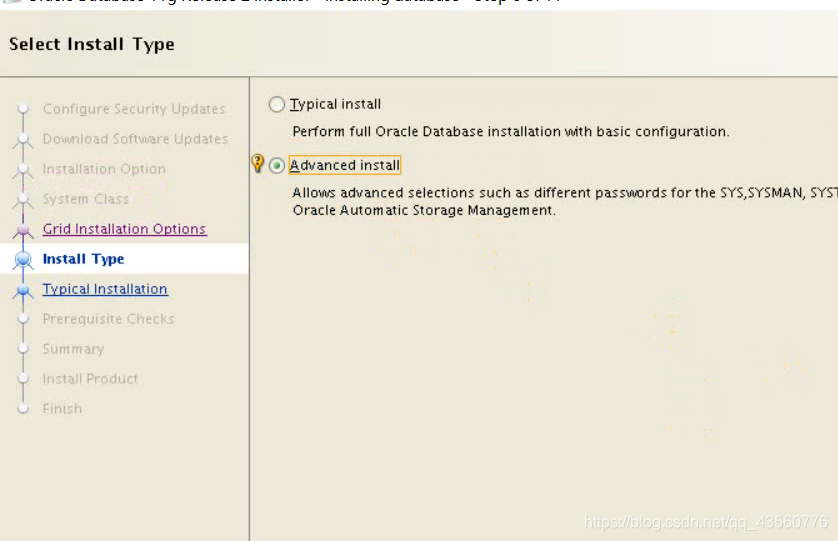838x541 pixels.
Task: Click the Download Software Updates step text
Action: (x=135, y=139)
